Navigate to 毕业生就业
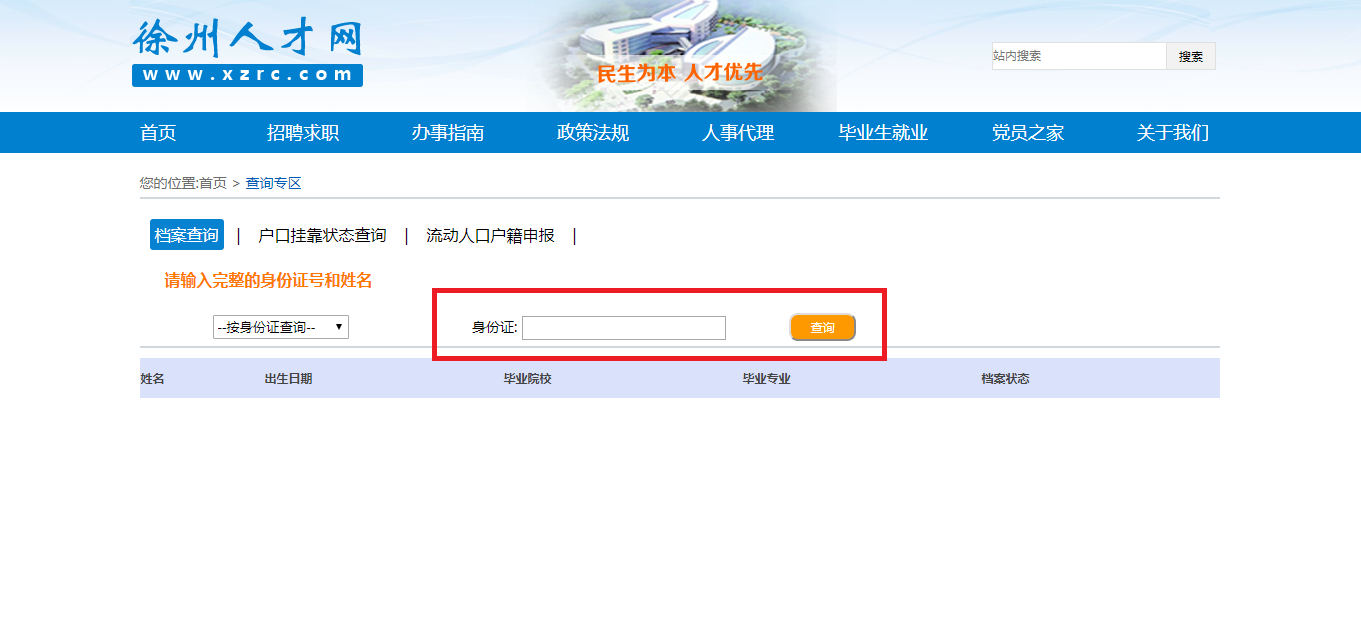This screenshot has width=1361, height=638. [x=883, y=133]
